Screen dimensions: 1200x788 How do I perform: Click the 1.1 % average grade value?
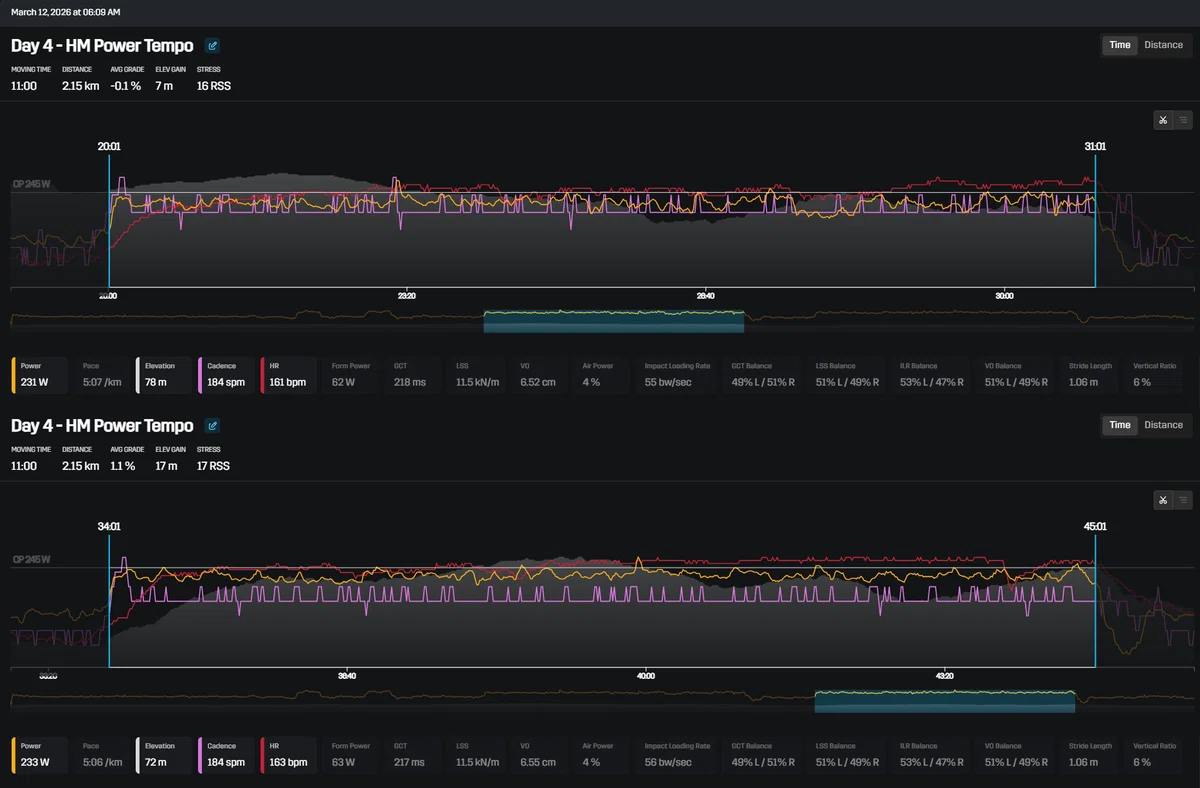[x=123, y=467]
